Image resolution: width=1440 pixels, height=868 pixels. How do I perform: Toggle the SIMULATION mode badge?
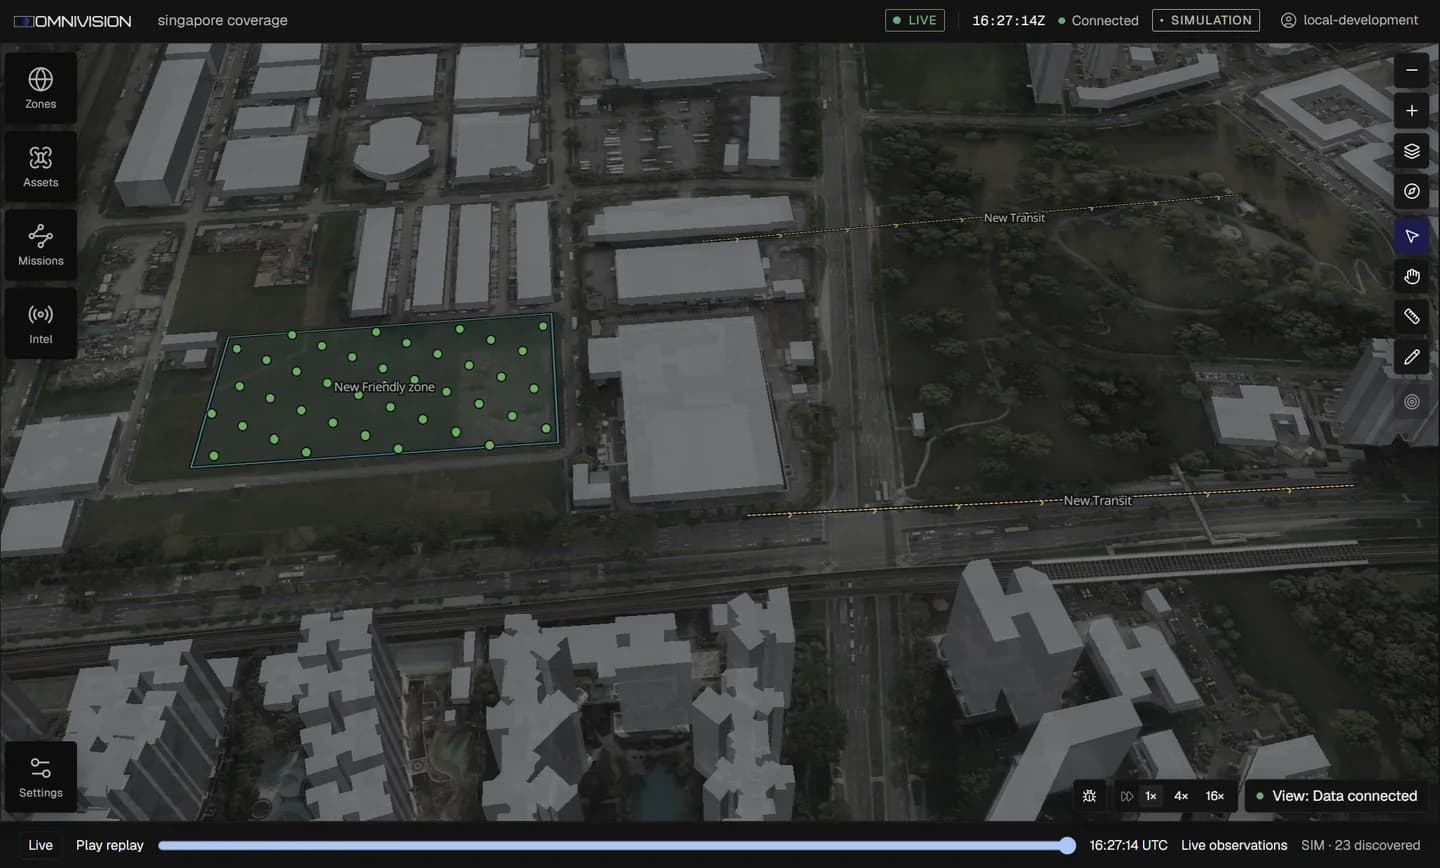click(1205, 20)
